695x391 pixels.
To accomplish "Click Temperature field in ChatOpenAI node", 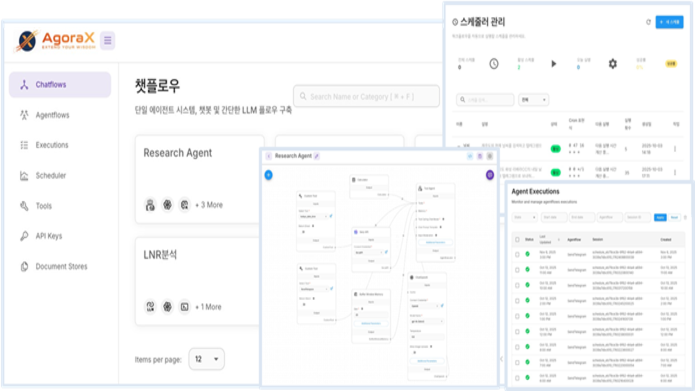I will coord(427,337).
